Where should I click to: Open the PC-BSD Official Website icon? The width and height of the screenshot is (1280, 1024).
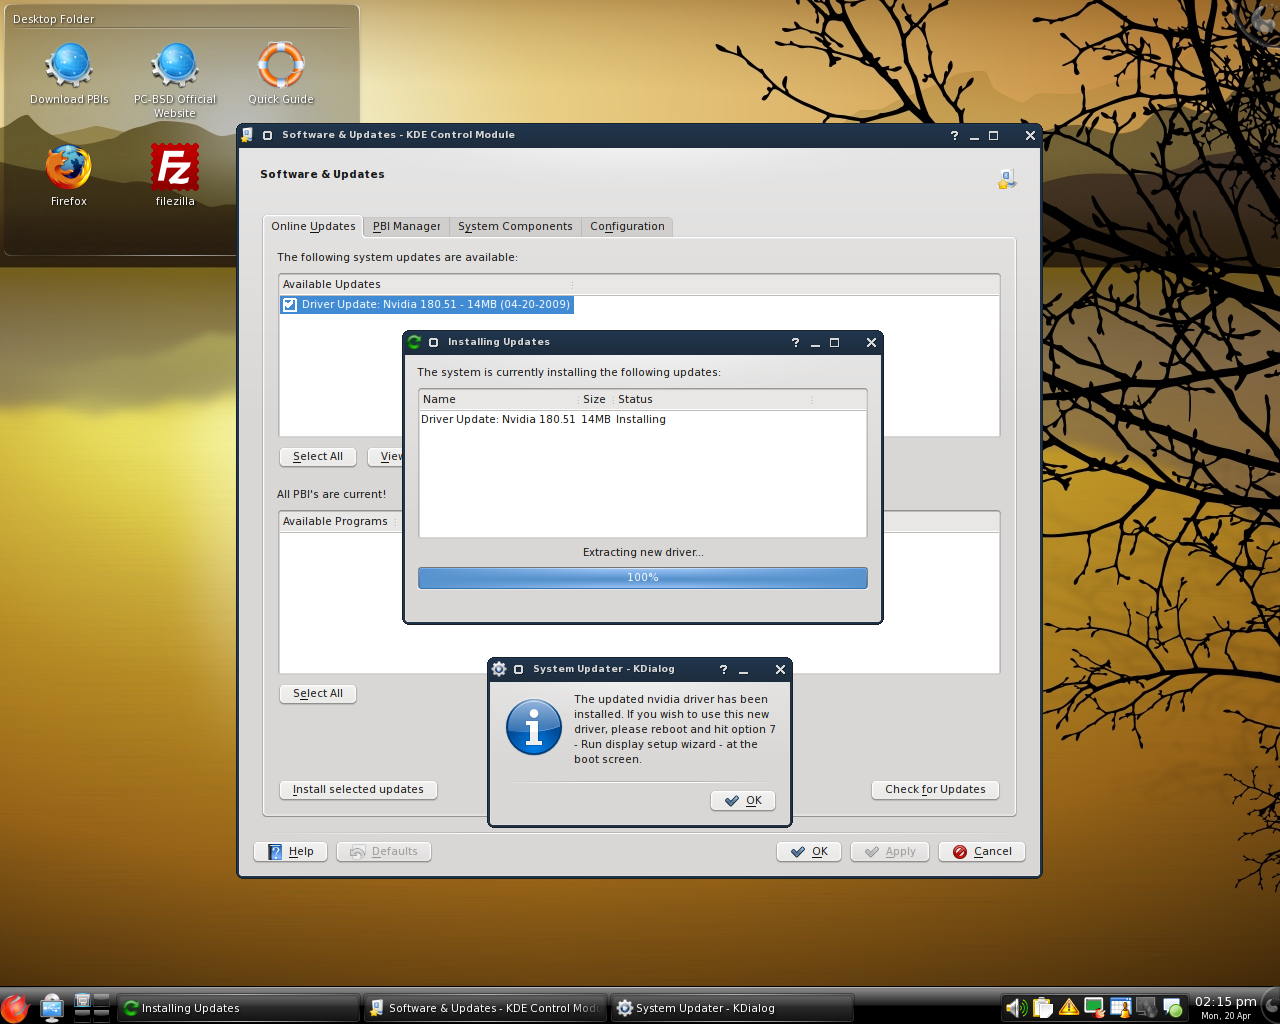coord(175,66)
